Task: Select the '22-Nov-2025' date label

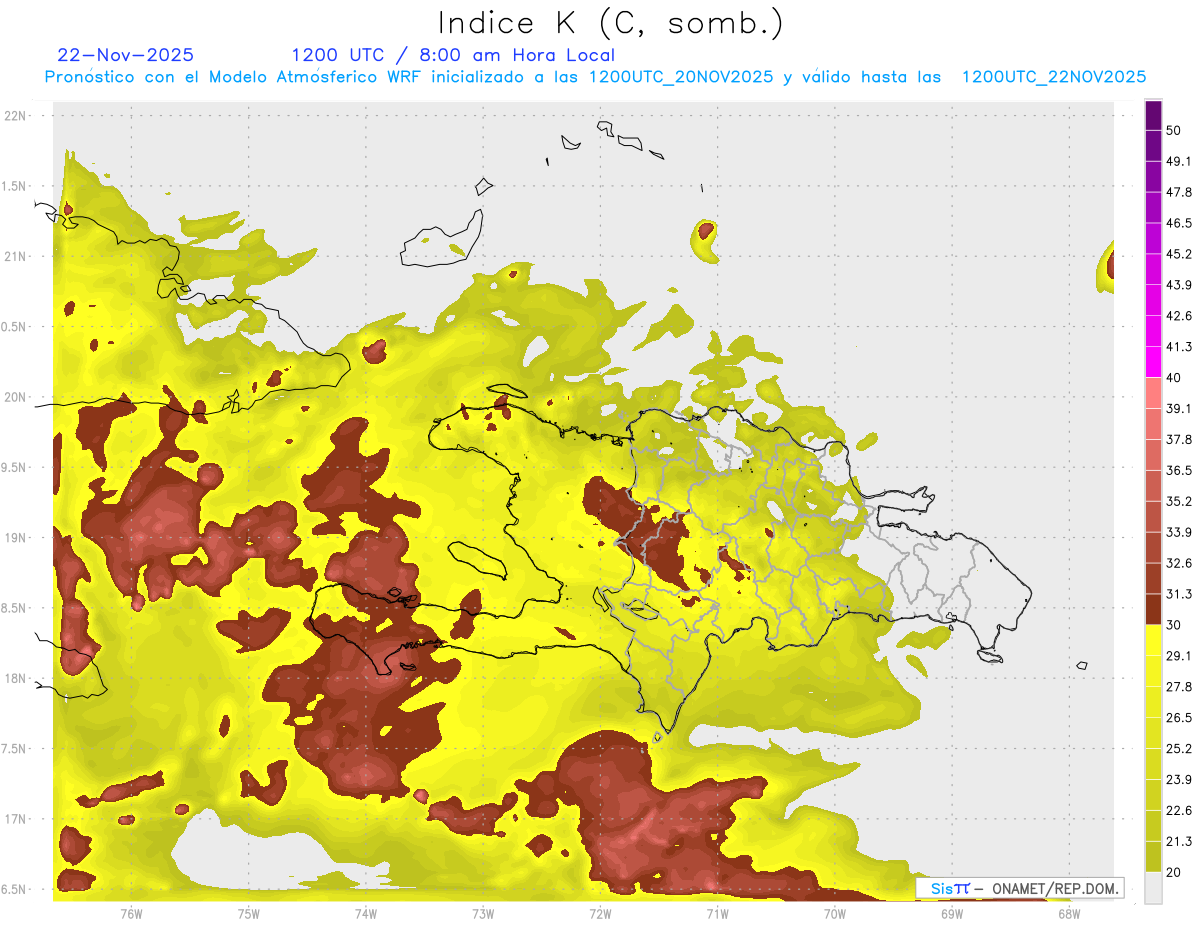Action: click(x=126, y=55)
